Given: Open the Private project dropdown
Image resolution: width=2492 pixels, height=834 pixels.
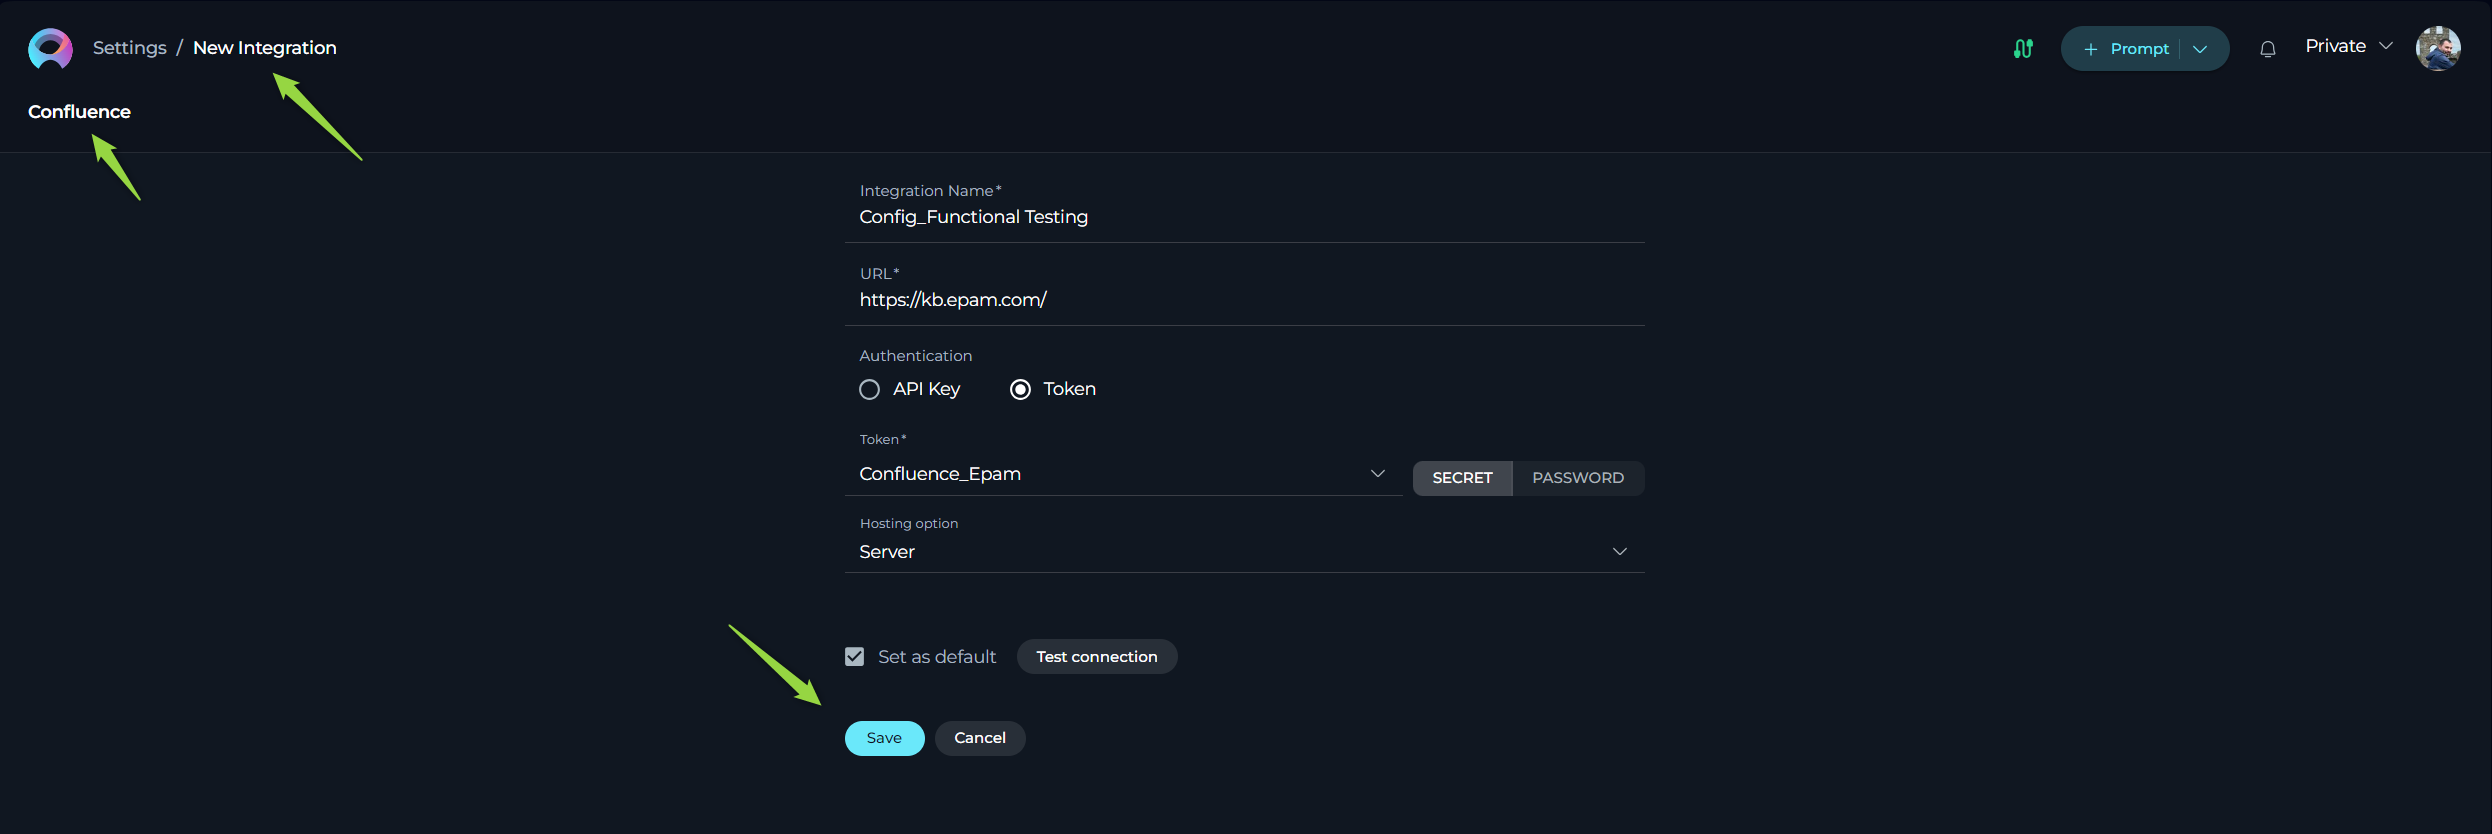Looking at the screenshot, I should click(x=2349, y=46).
